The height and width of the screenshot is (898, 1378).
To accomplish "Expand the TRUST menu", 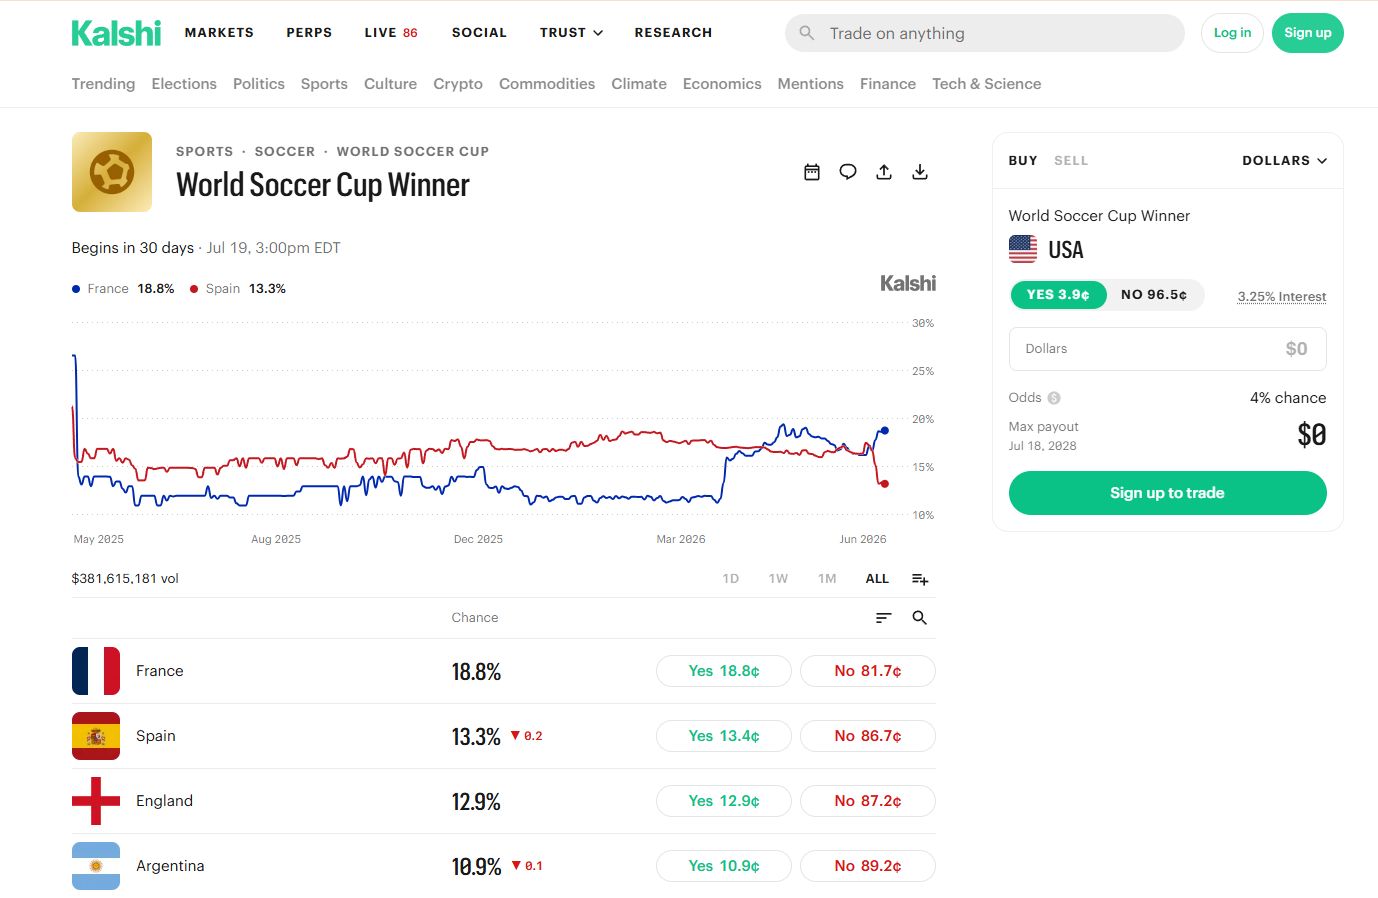I will pyautogui.click(x=572, y=33).
